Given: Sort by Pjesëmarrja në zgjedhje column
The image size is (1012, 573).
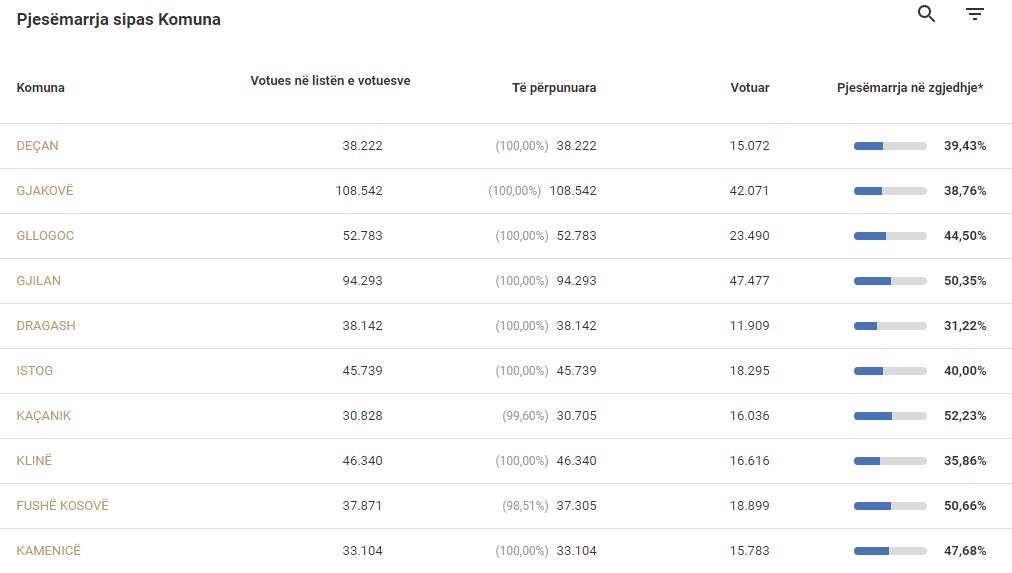Looking at the screenshot, I should point(910,88).
